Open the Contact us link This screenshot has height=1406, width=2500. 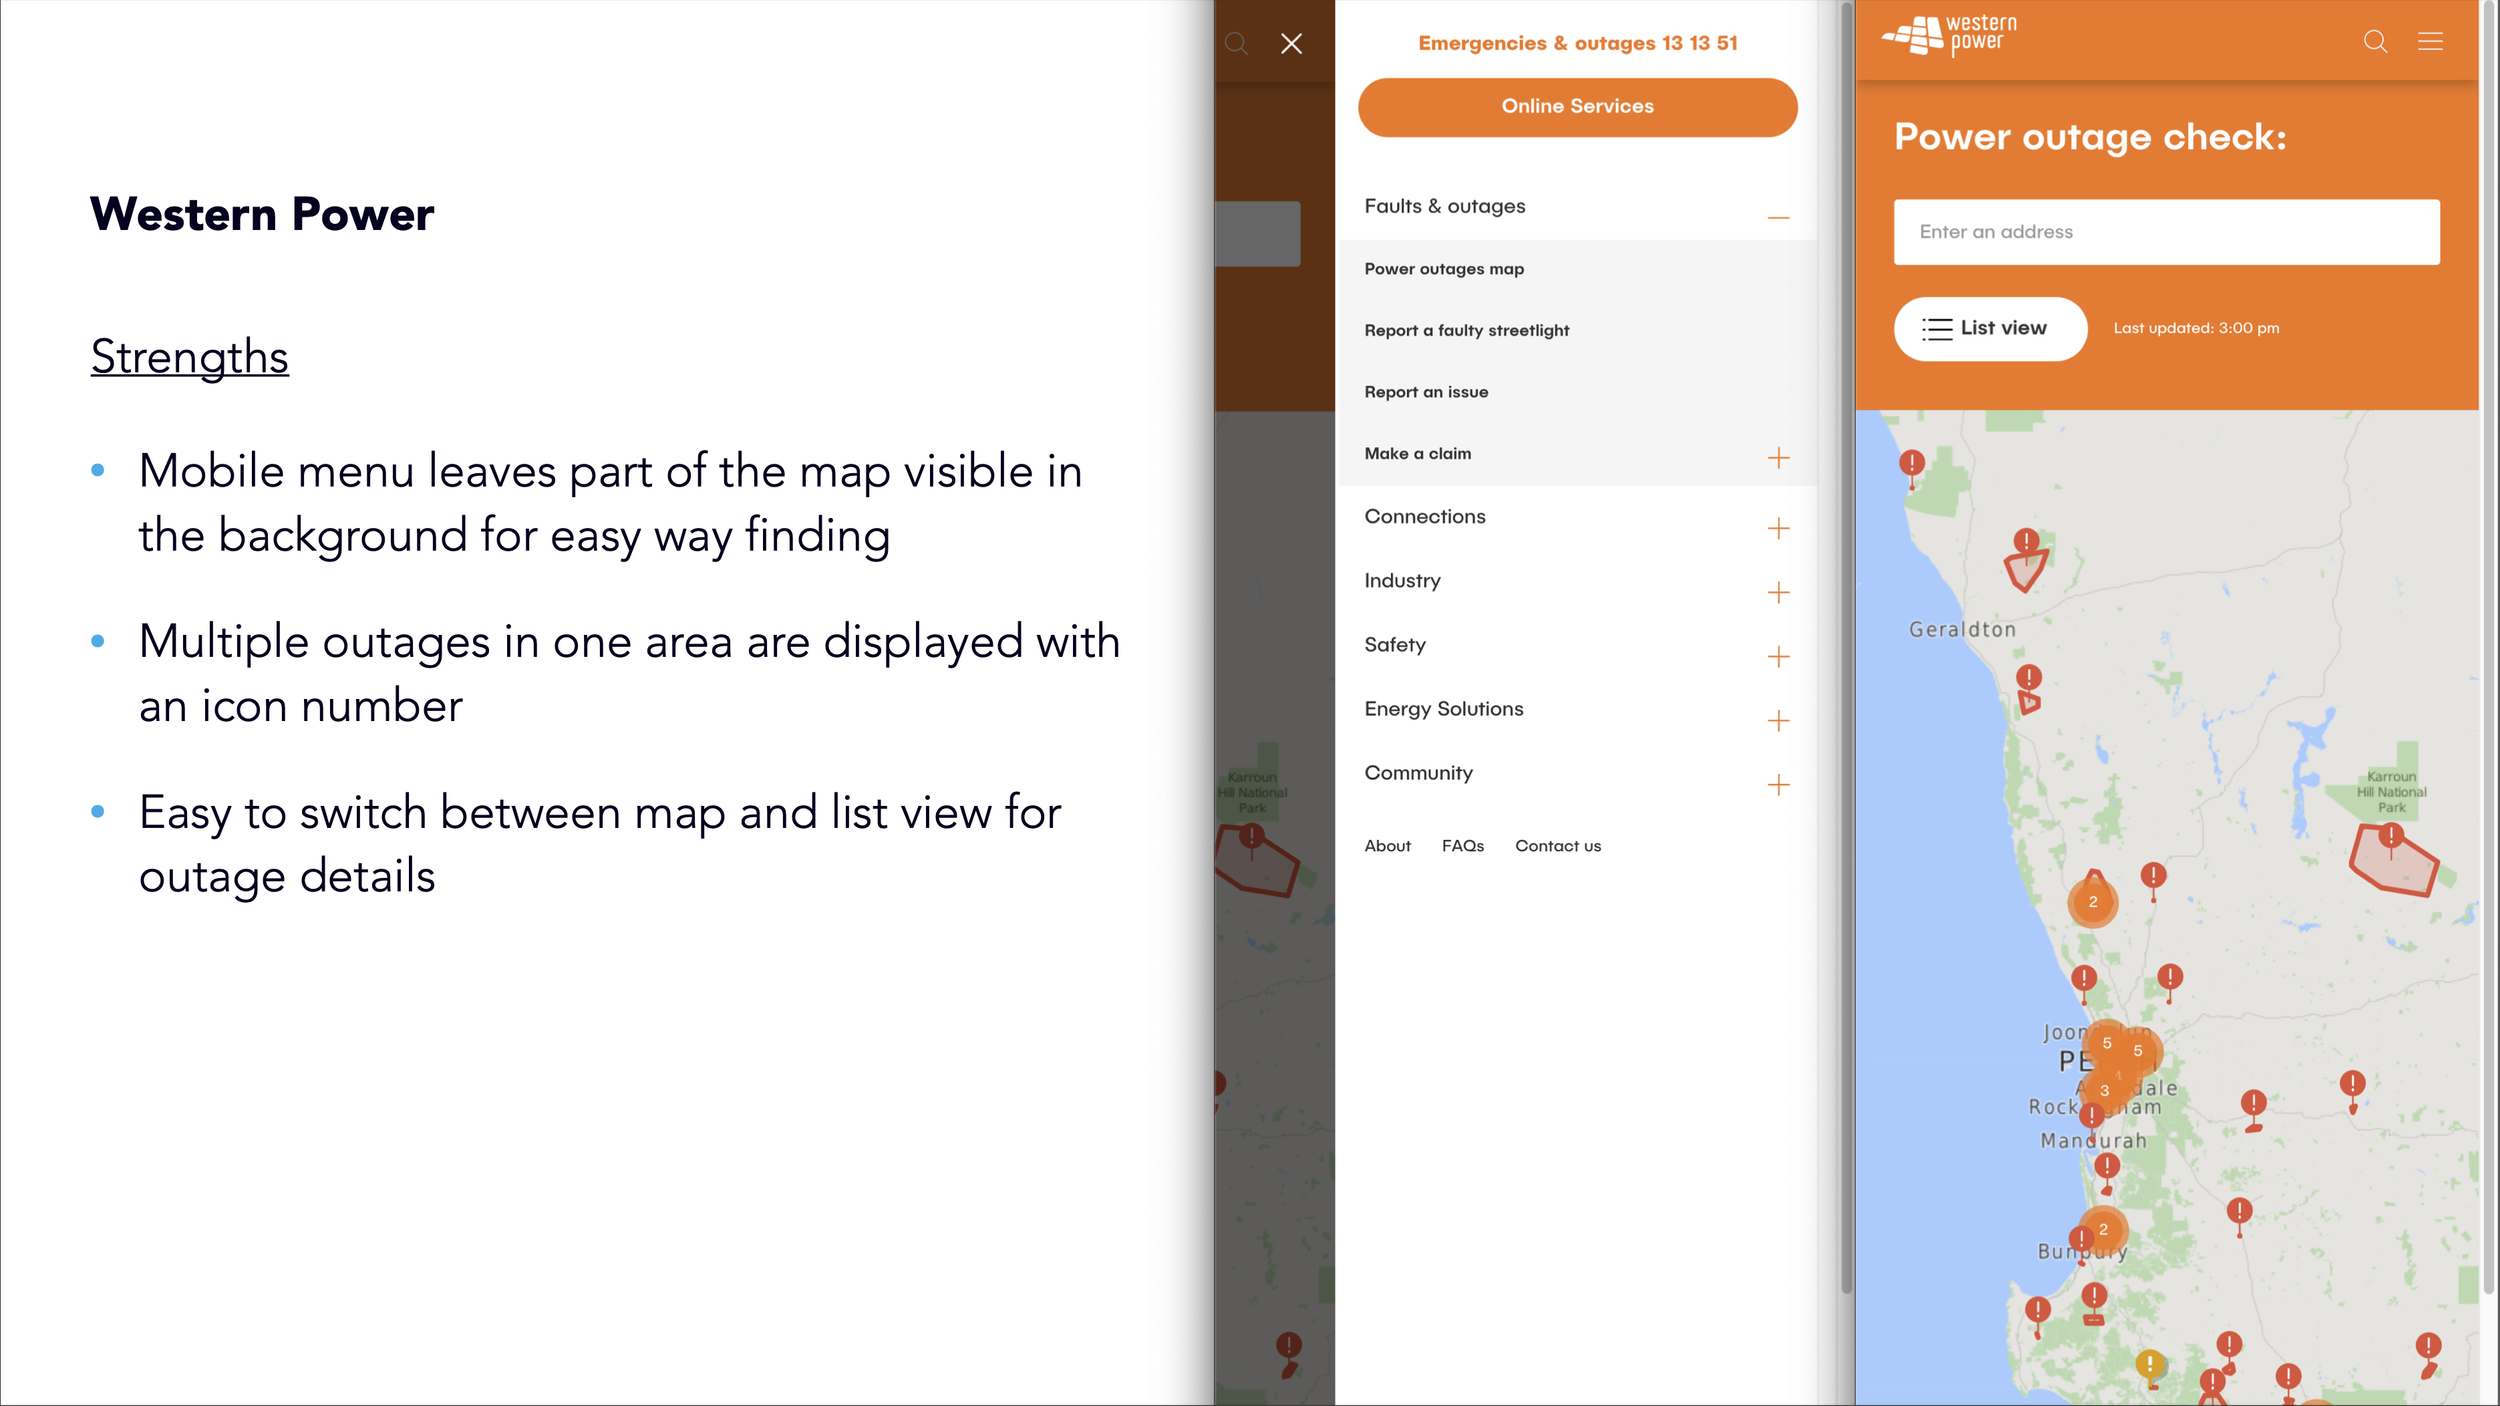[1557, 846]
